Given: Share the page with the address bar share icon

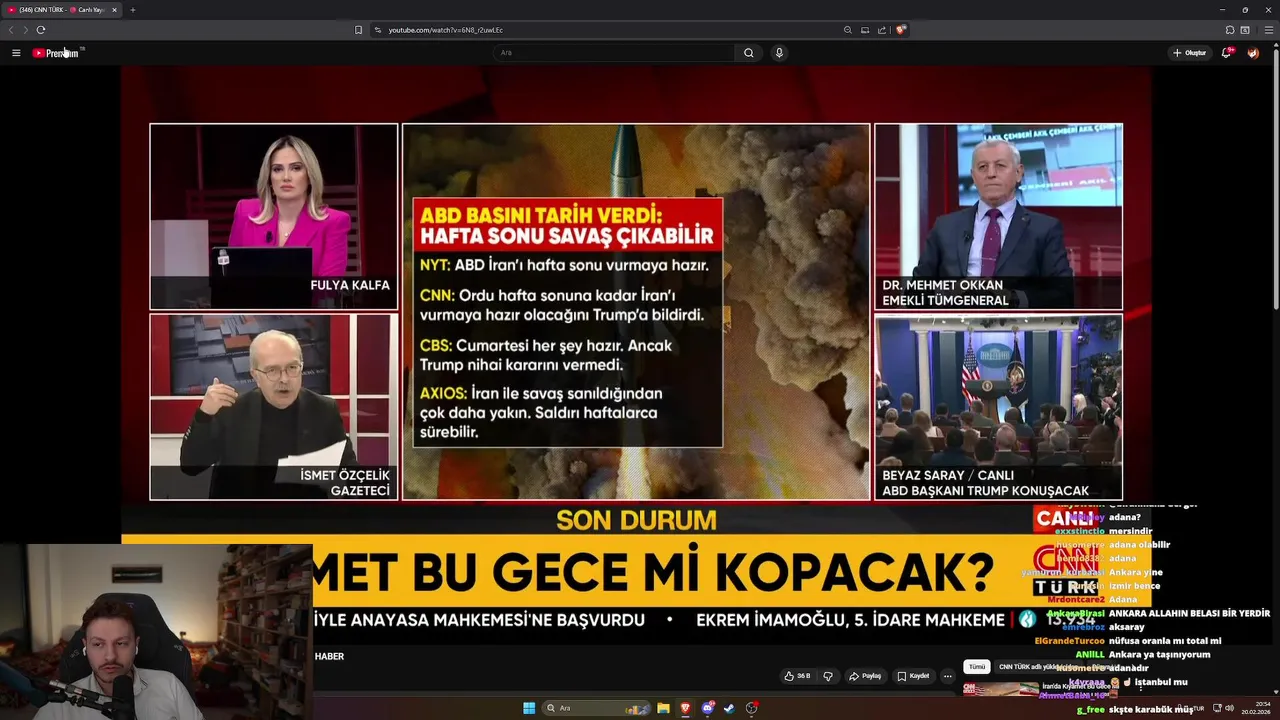Looking at the screenshot, I should [x=882, y=30].
